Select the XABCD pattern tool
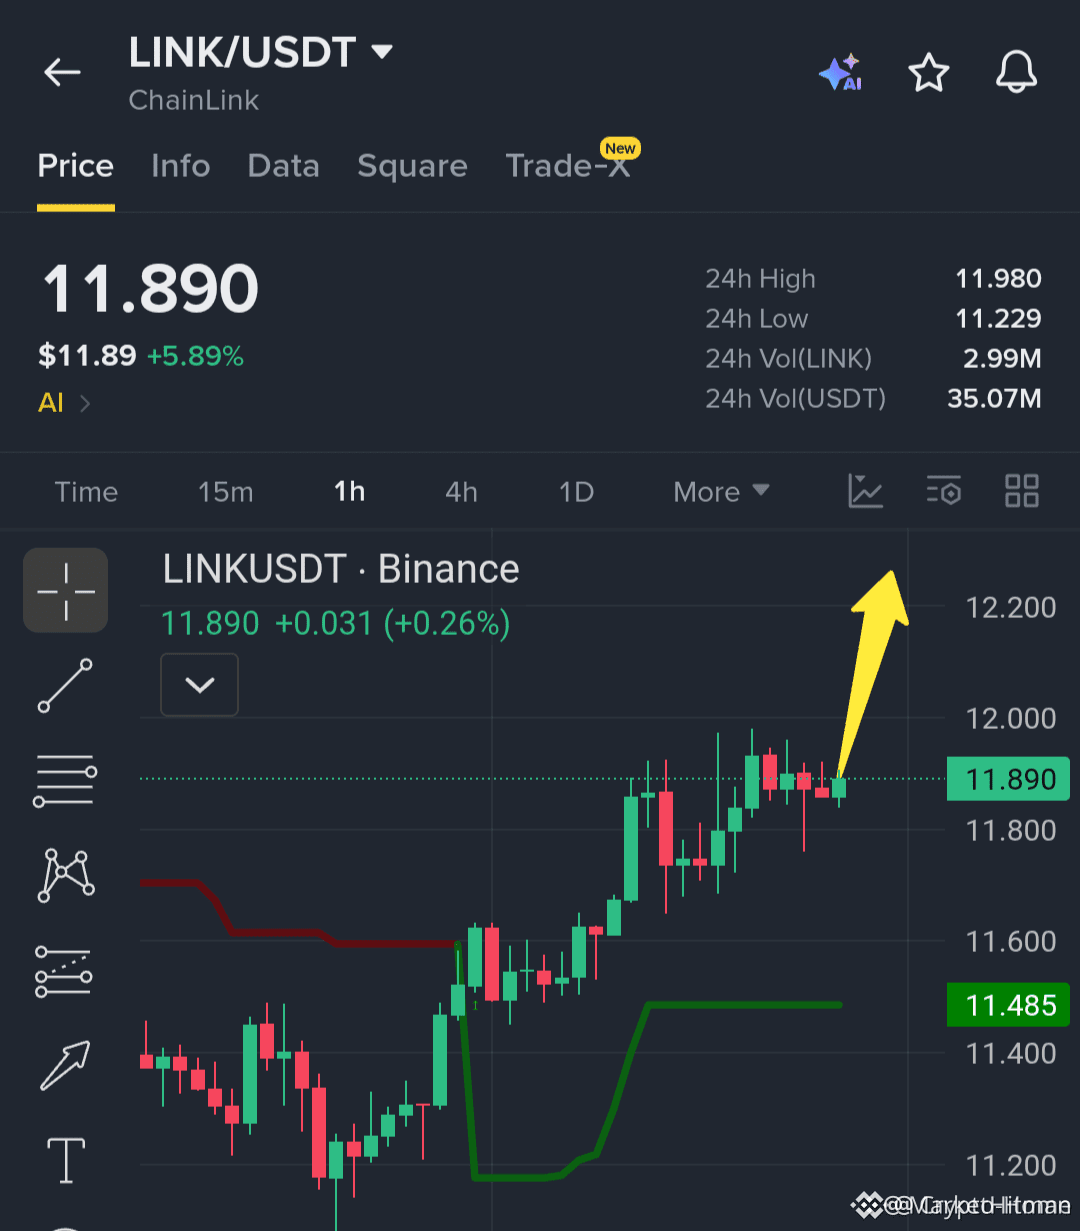1080x1231 pixels. [66, 876]
